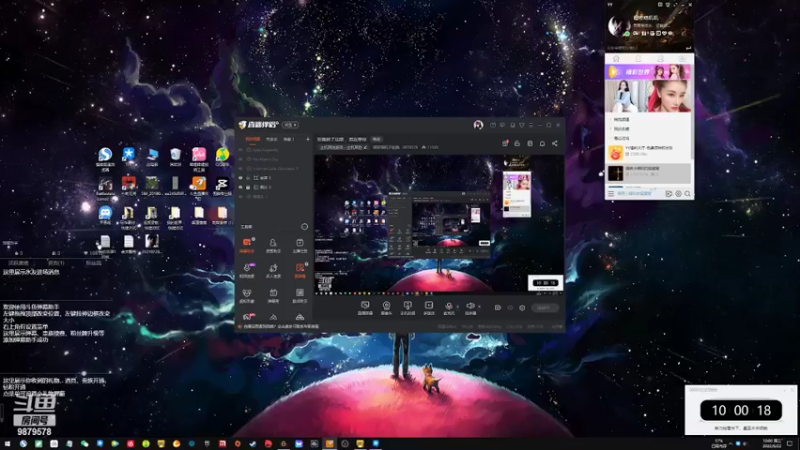The height and width of the screenshot is (450, 800).
Task: Open the notice link in streaming app status bar
Action: [x=281, y=327]
